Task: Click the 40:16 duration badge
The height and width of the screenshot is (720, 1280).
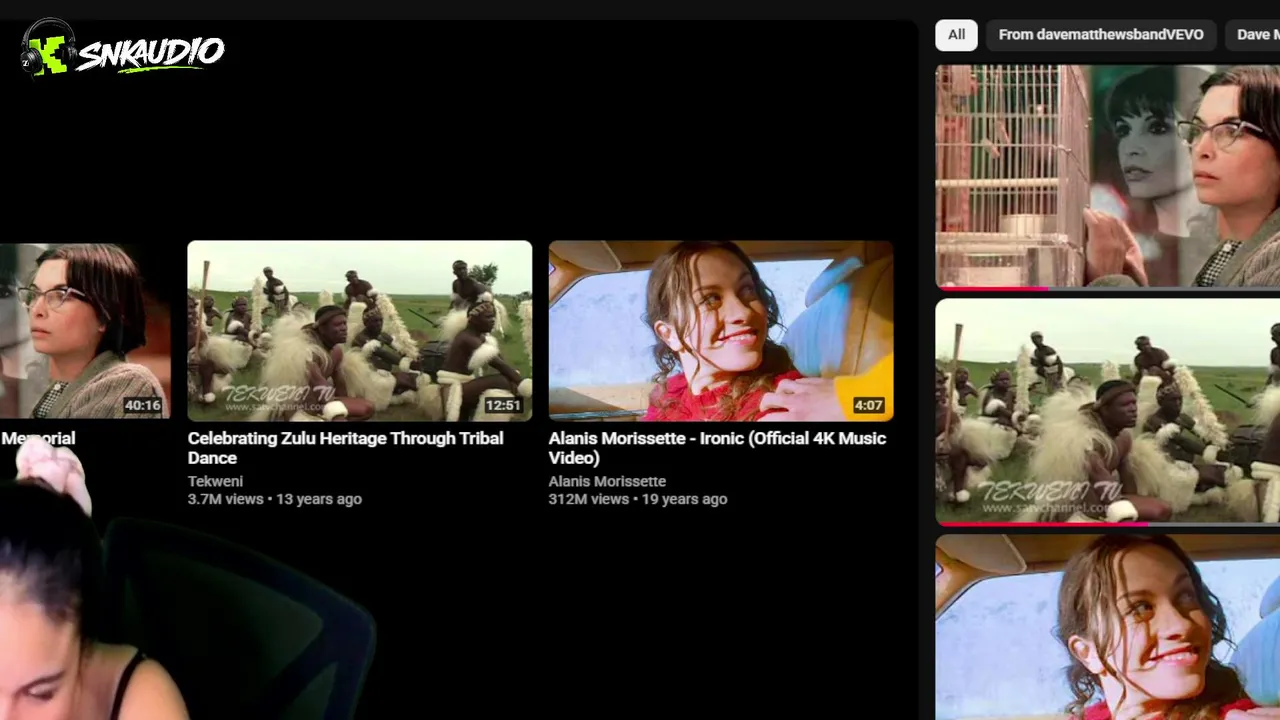Action: point(142,405)
